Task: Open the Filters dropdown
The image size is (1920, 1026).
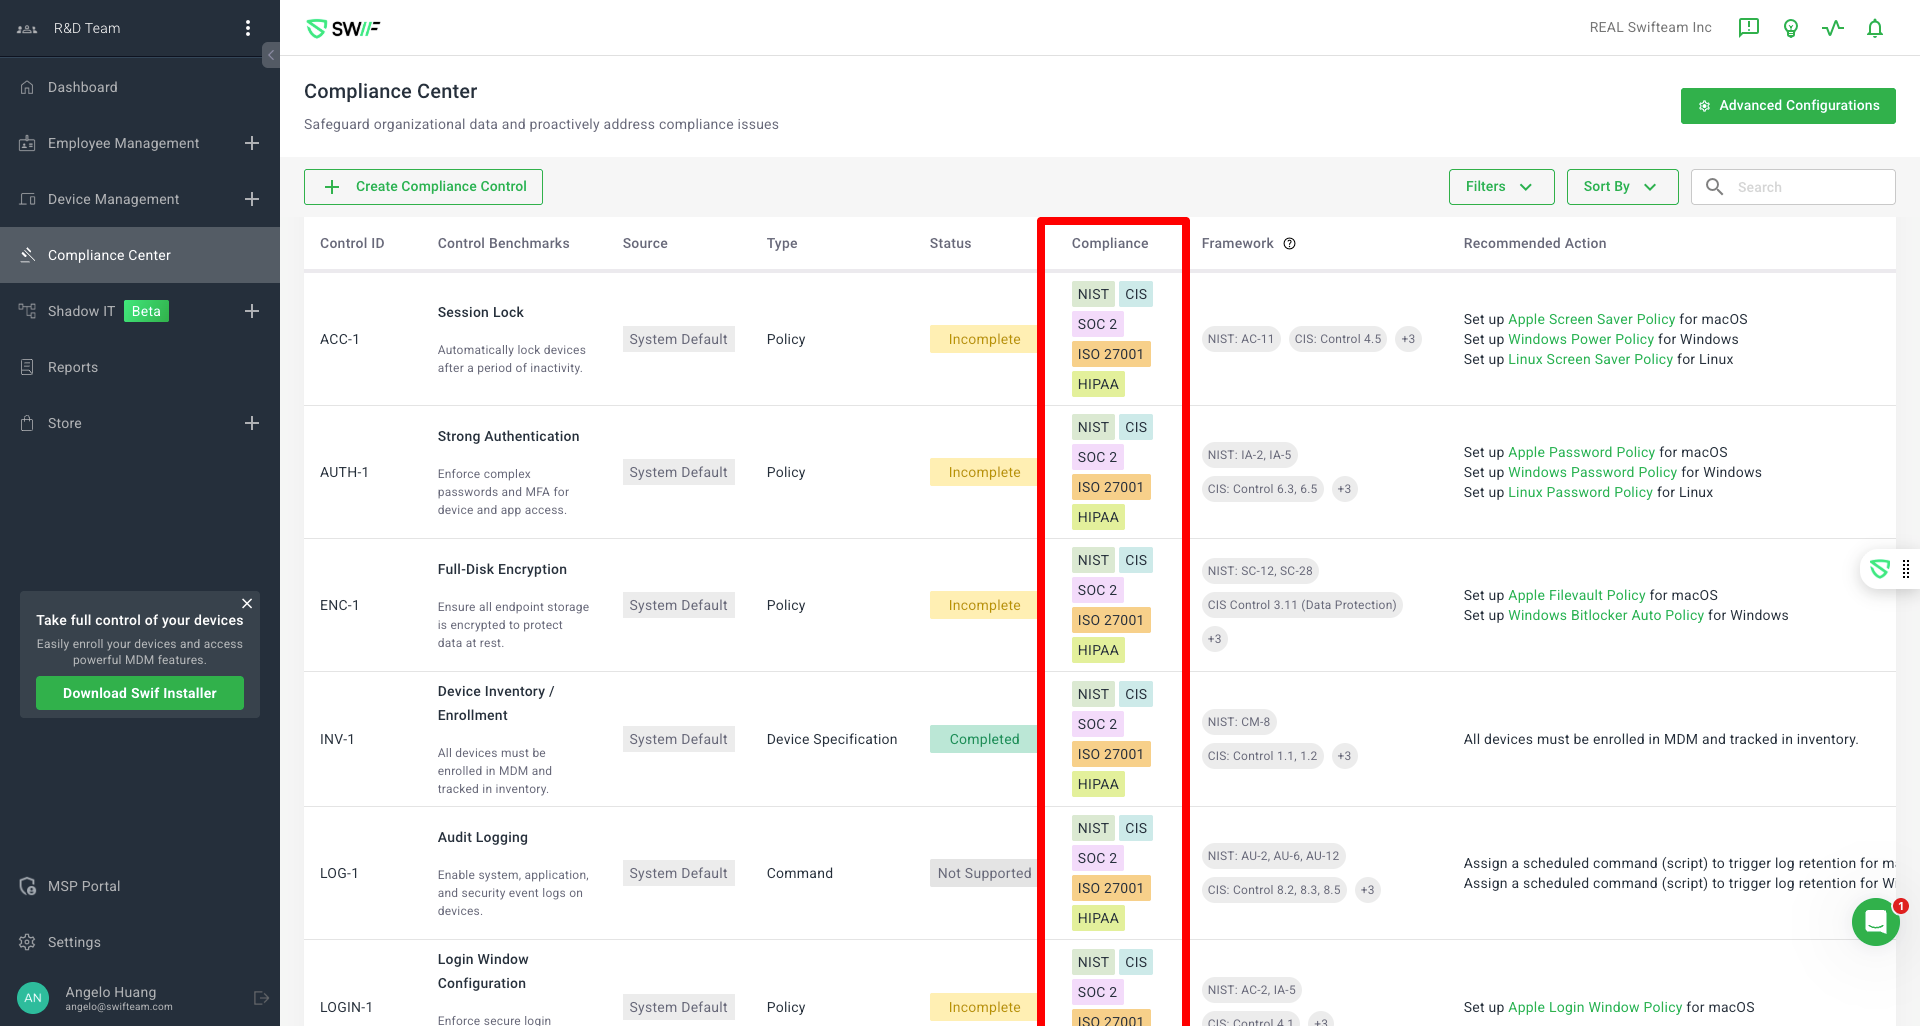Action: [1500, 187]
